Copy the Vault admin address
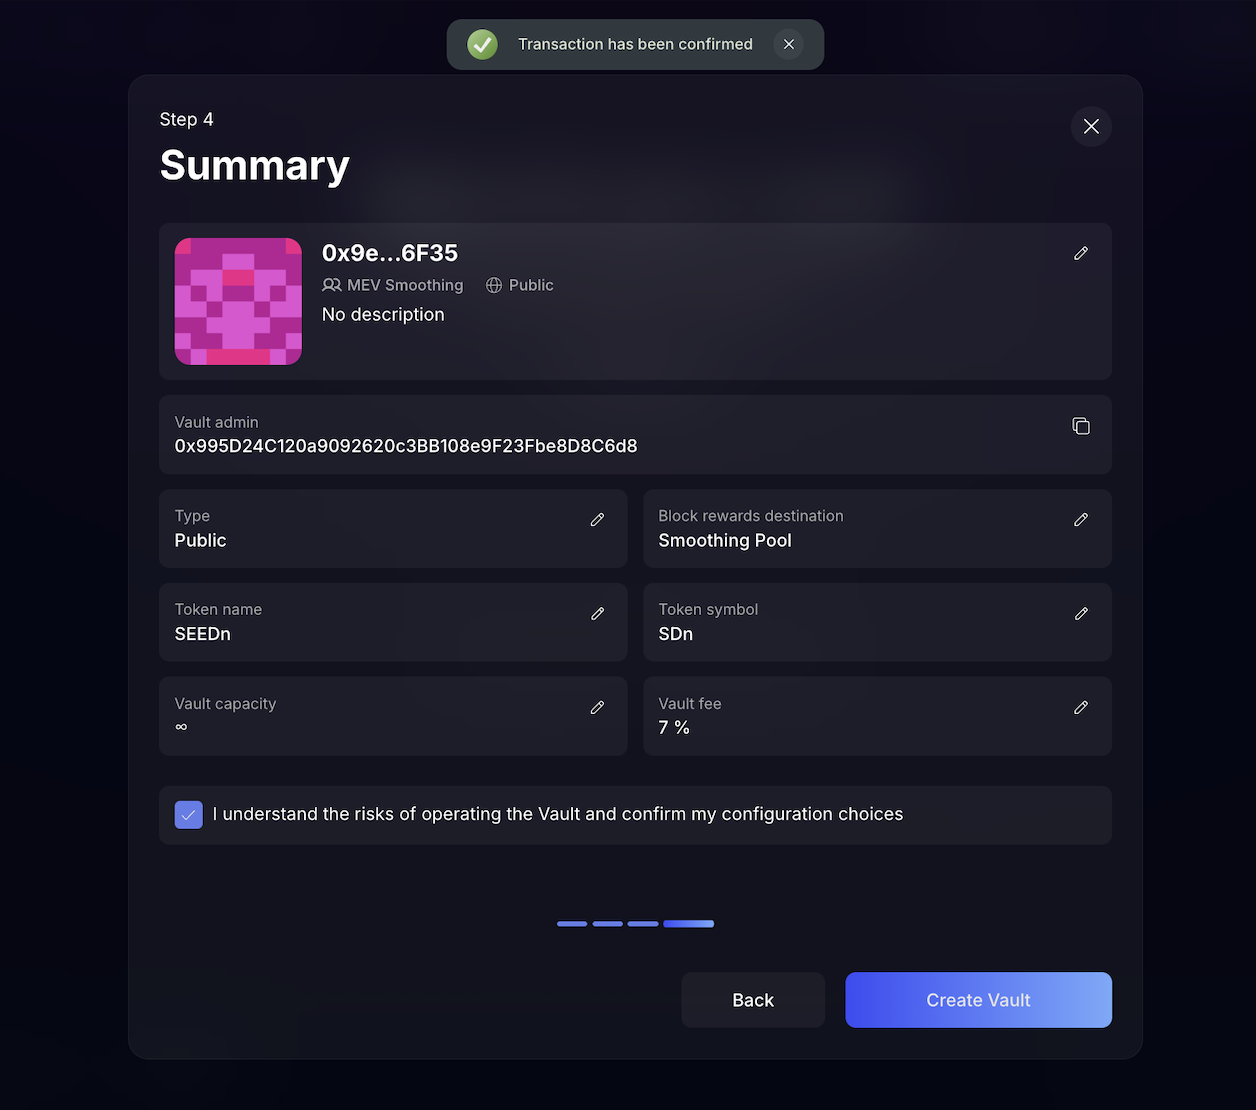The height and width of the screenshot is (1110, 1256). click(1081, 426)
